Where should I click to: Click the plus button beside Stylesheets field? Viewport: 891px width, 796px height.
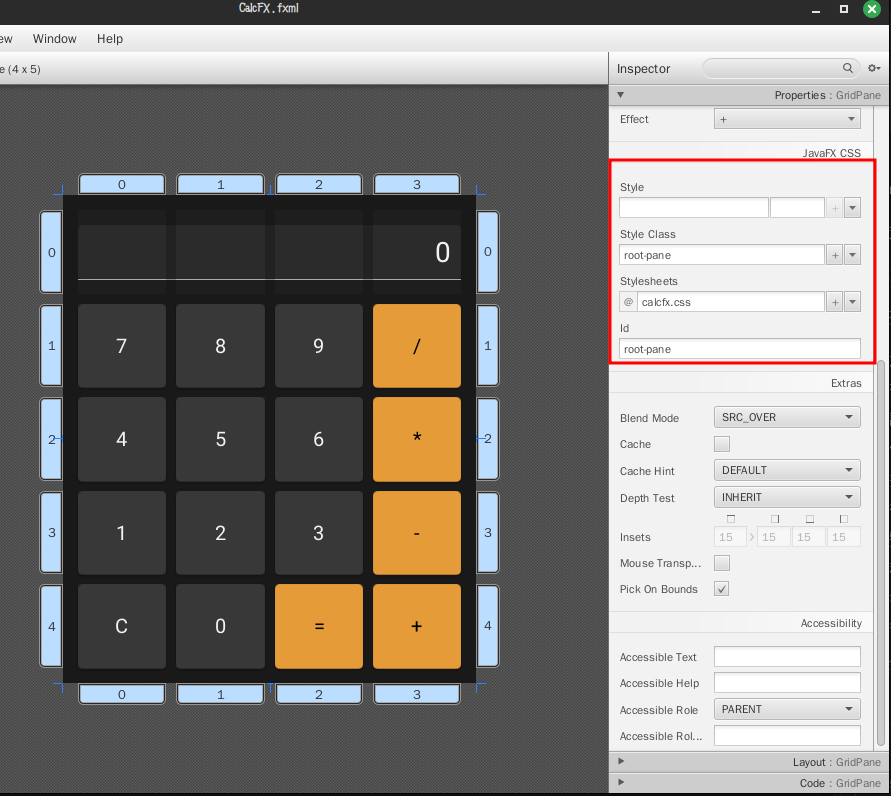[835, 302]
